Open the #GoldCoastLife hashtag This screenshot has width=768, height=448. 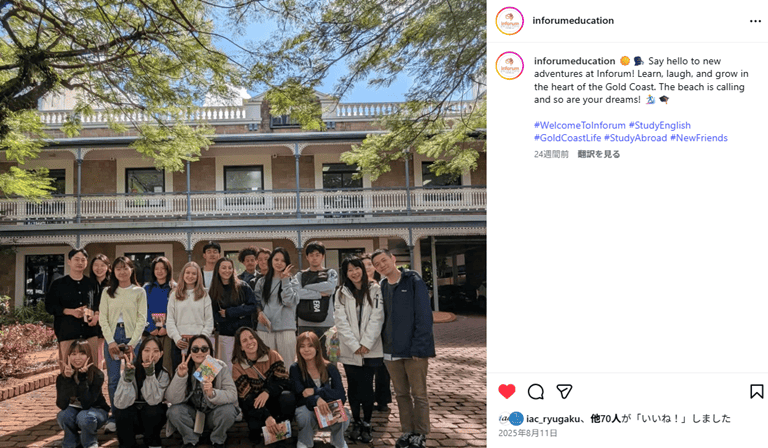pos(567,138)
